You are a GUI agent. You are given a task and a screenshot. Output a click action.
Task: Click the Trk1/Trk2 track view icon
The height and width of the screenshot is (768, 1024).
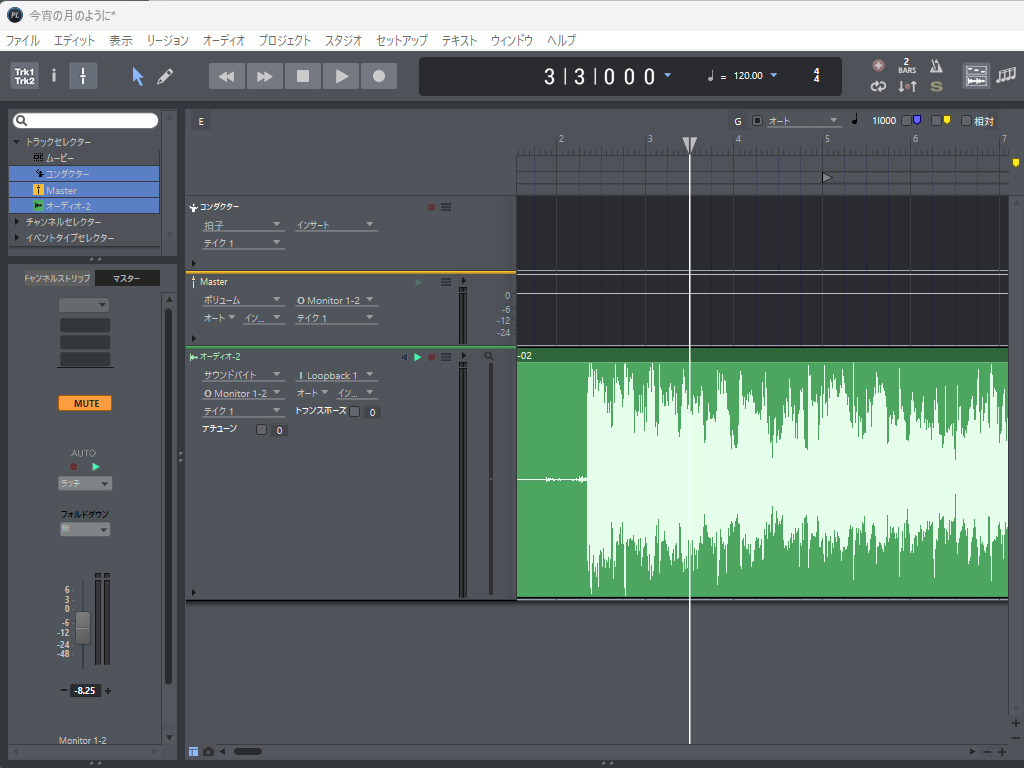click(24, 76)
